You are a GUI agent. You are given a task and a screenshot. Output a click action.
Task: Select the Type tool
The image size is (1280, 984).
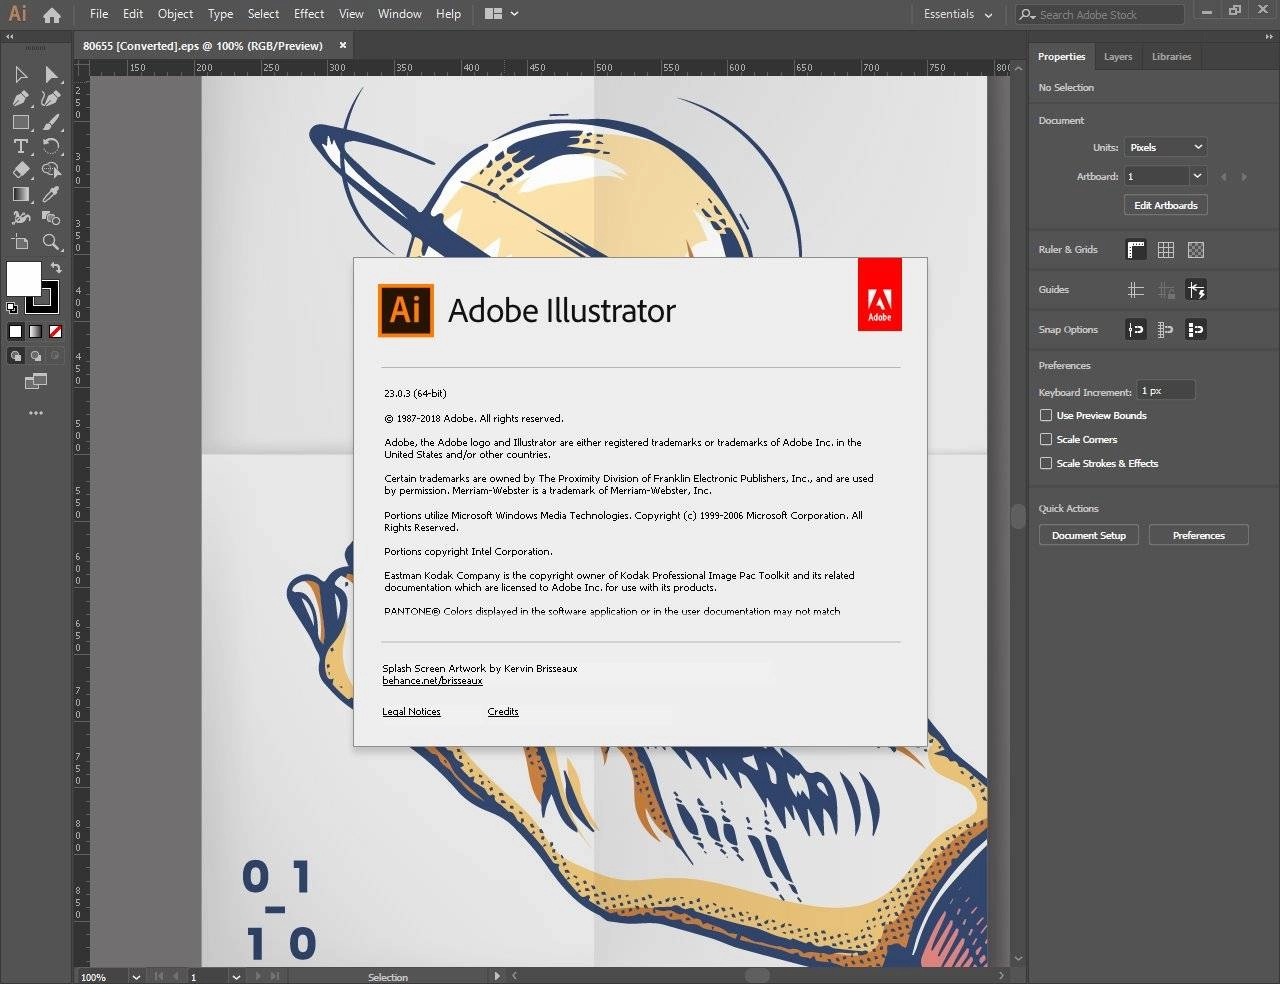point(21,146)
